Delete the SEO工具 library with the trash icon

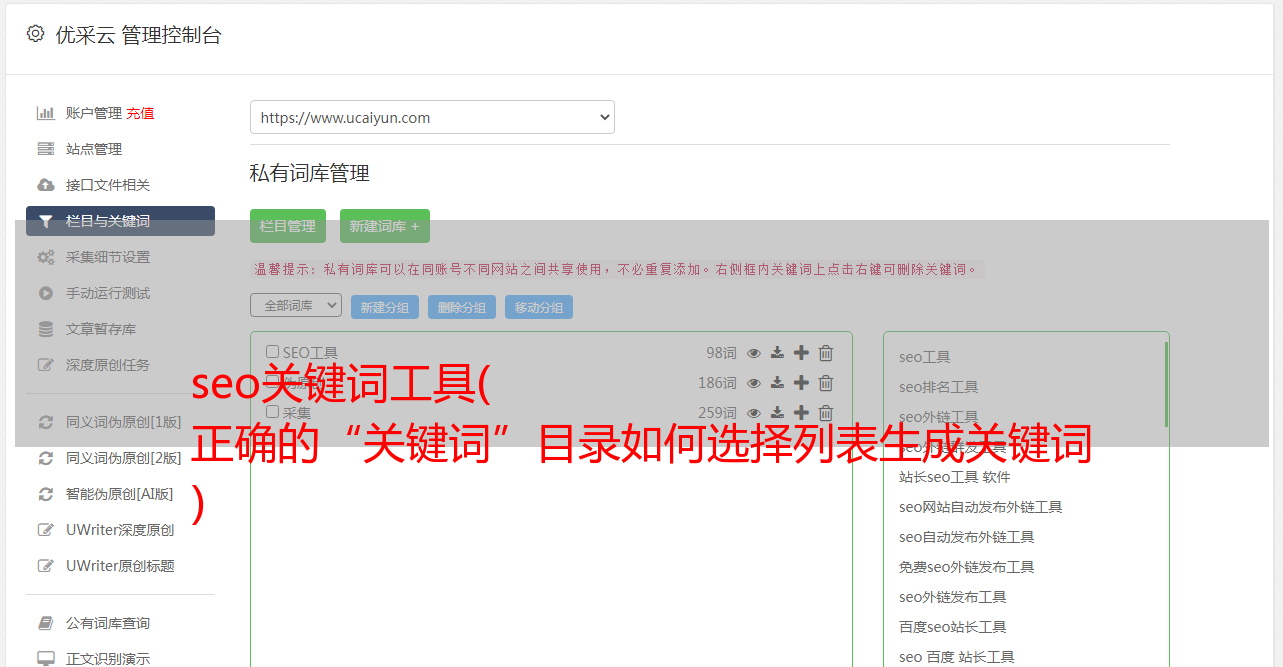(826, 353)
